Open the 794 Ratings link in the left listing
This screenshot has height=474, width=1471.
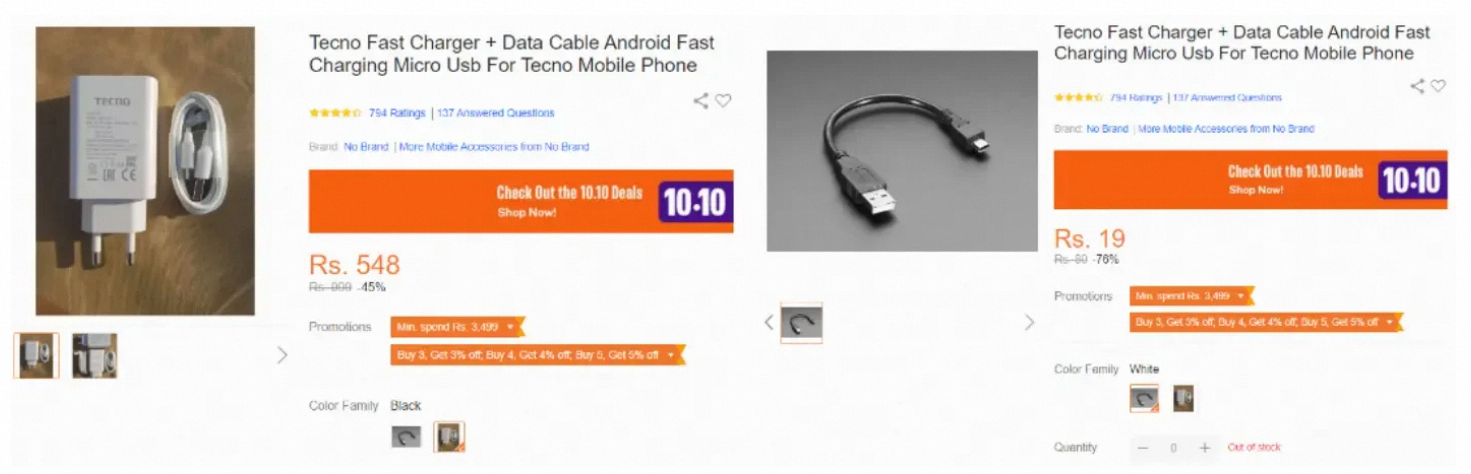[397, 113]
